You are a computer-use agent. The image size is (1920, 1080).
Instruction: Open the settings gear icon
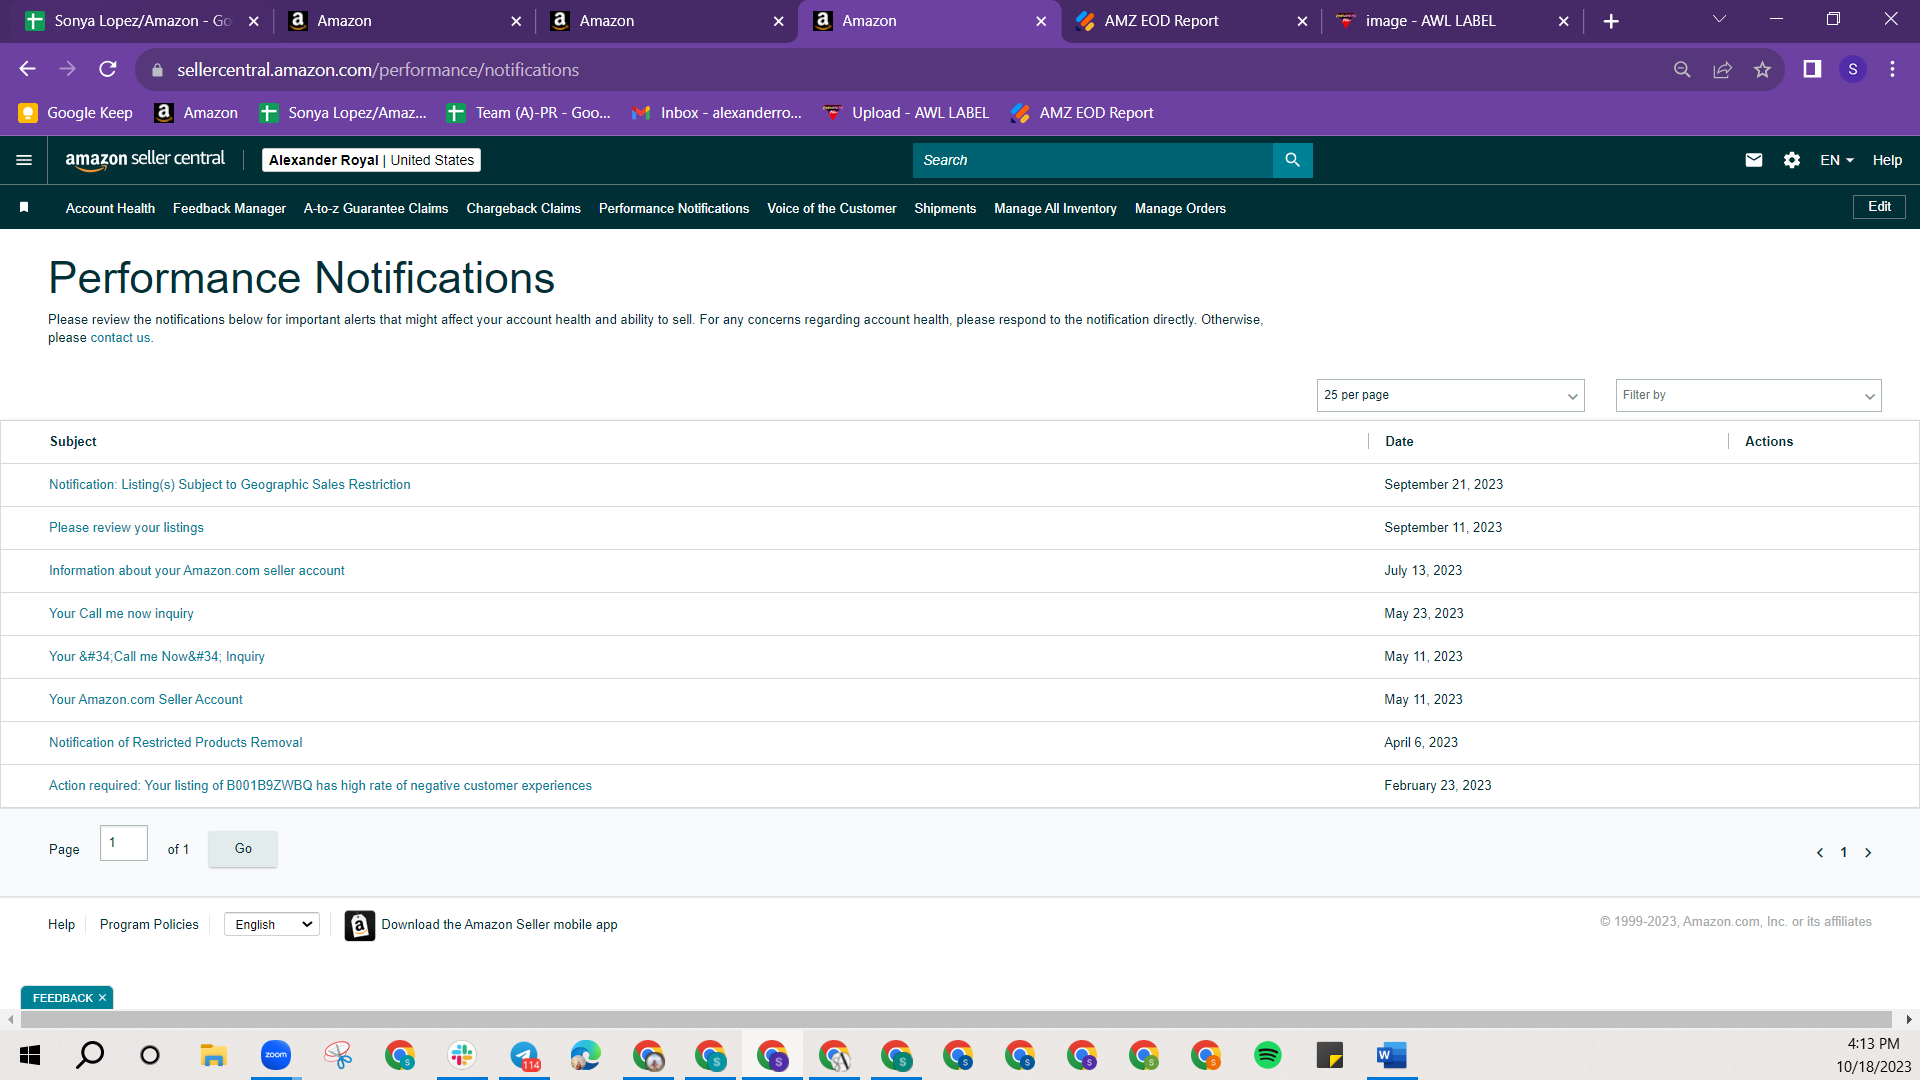[1792, 160]
